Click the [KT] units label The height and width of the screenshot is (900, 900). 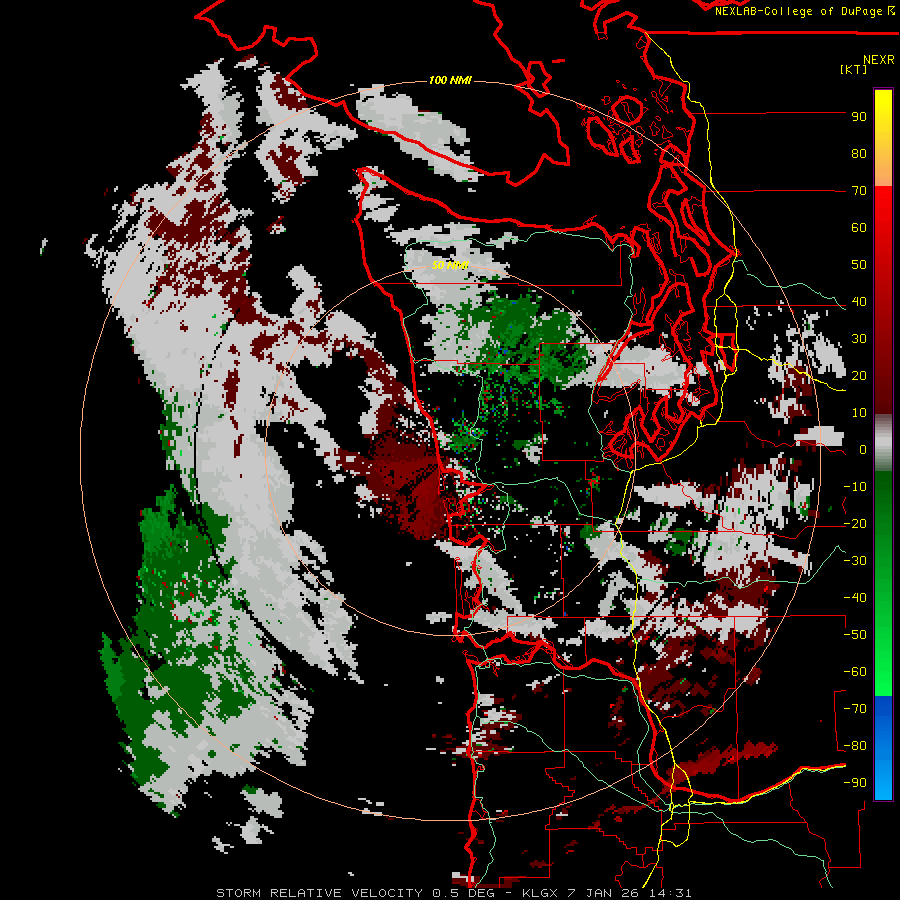click(853, 69)
